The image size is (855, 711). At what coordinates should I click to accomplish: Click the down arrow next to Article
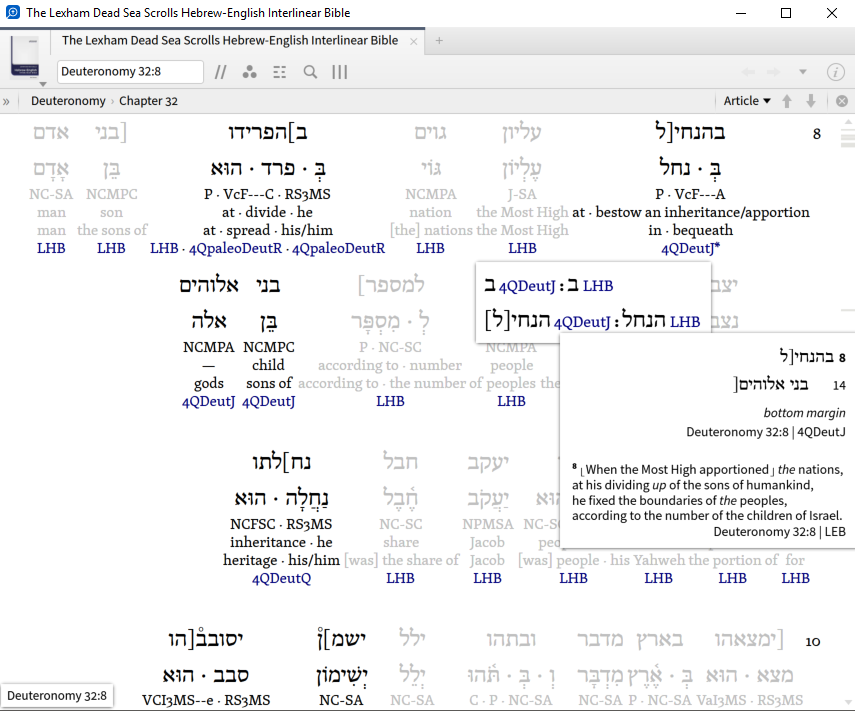810,101
